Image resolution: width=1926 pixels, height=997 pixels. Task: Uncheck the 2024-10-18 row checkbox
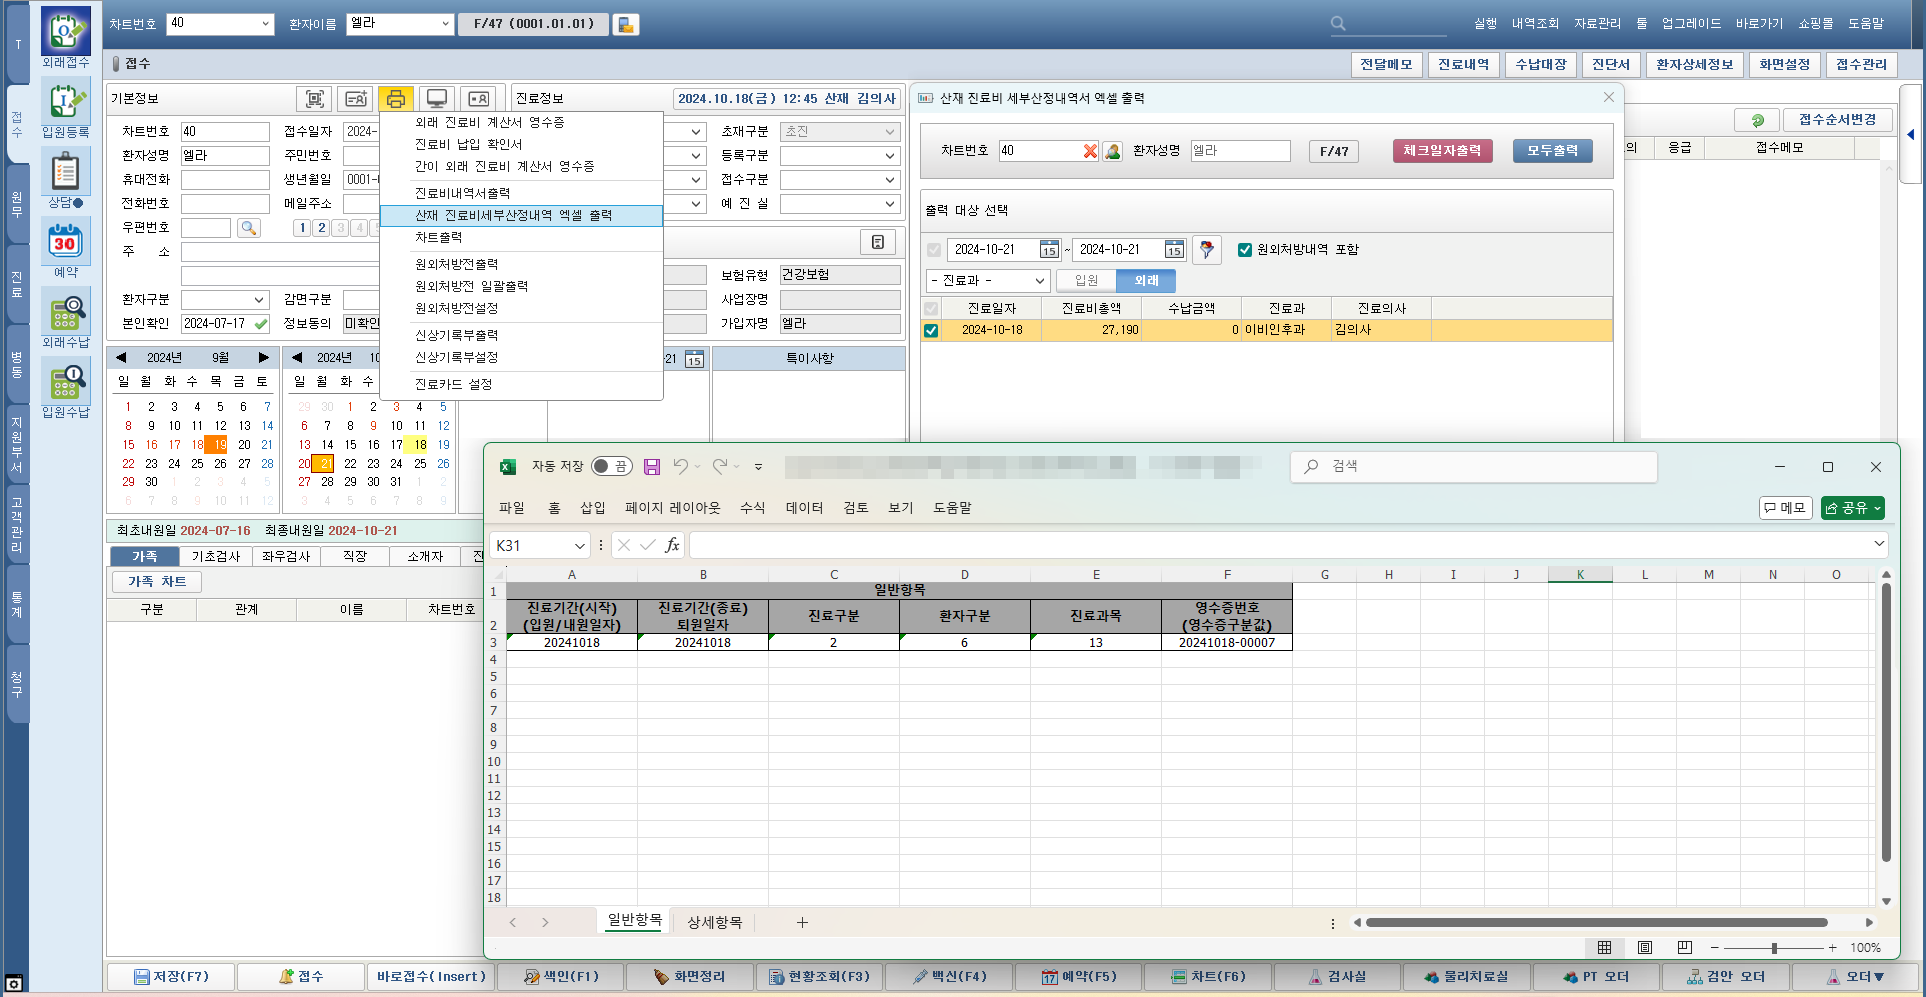[931, 330]
